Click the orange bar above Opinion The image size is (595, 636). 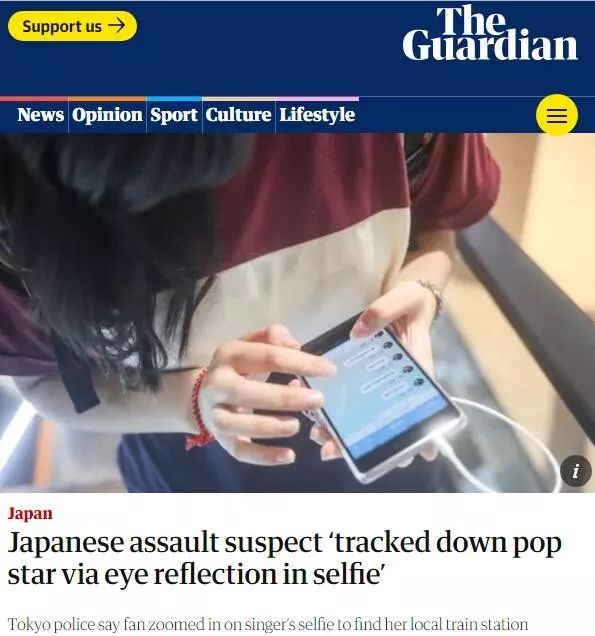(107, 99)
